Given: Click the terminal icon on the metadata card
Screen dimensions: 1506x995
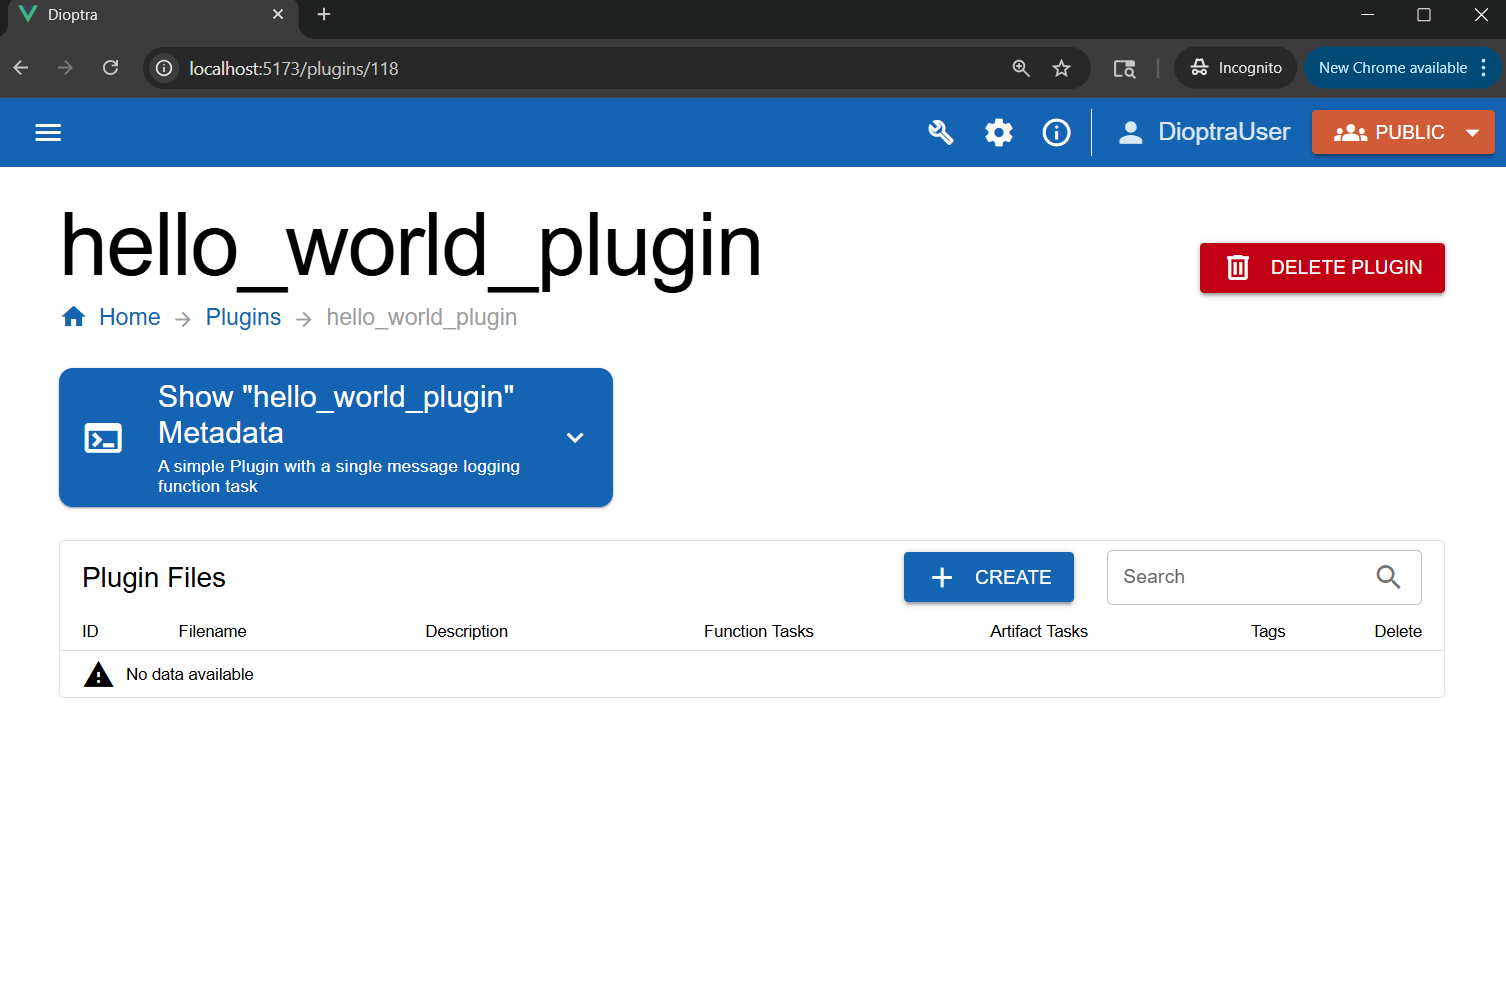Looking at the screenshot, I should pos(103,438).
